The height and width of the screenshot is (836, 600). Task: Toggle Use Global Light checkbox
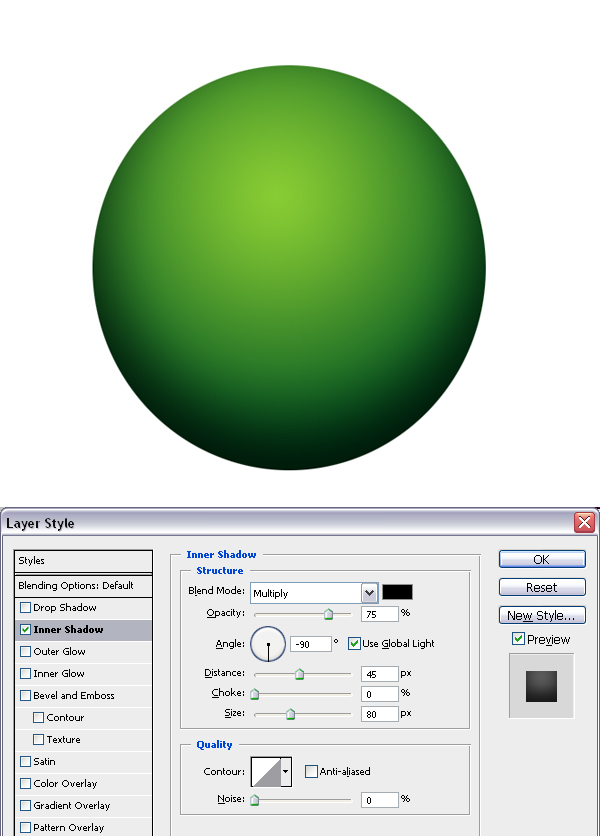[x=354, y=644]
